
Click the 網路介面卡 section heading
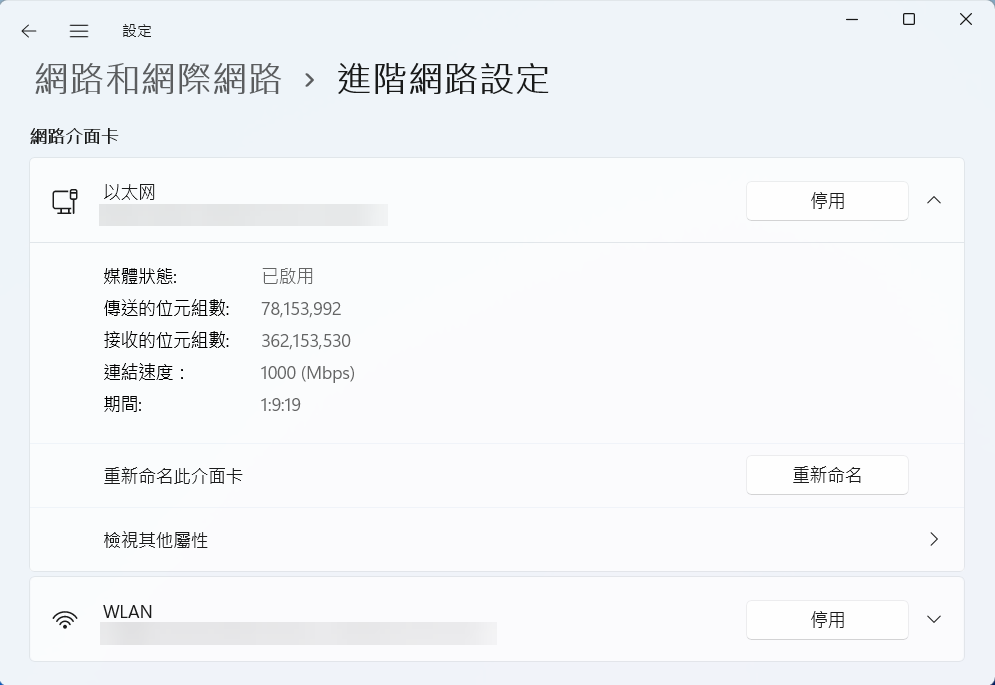[74, 136]
